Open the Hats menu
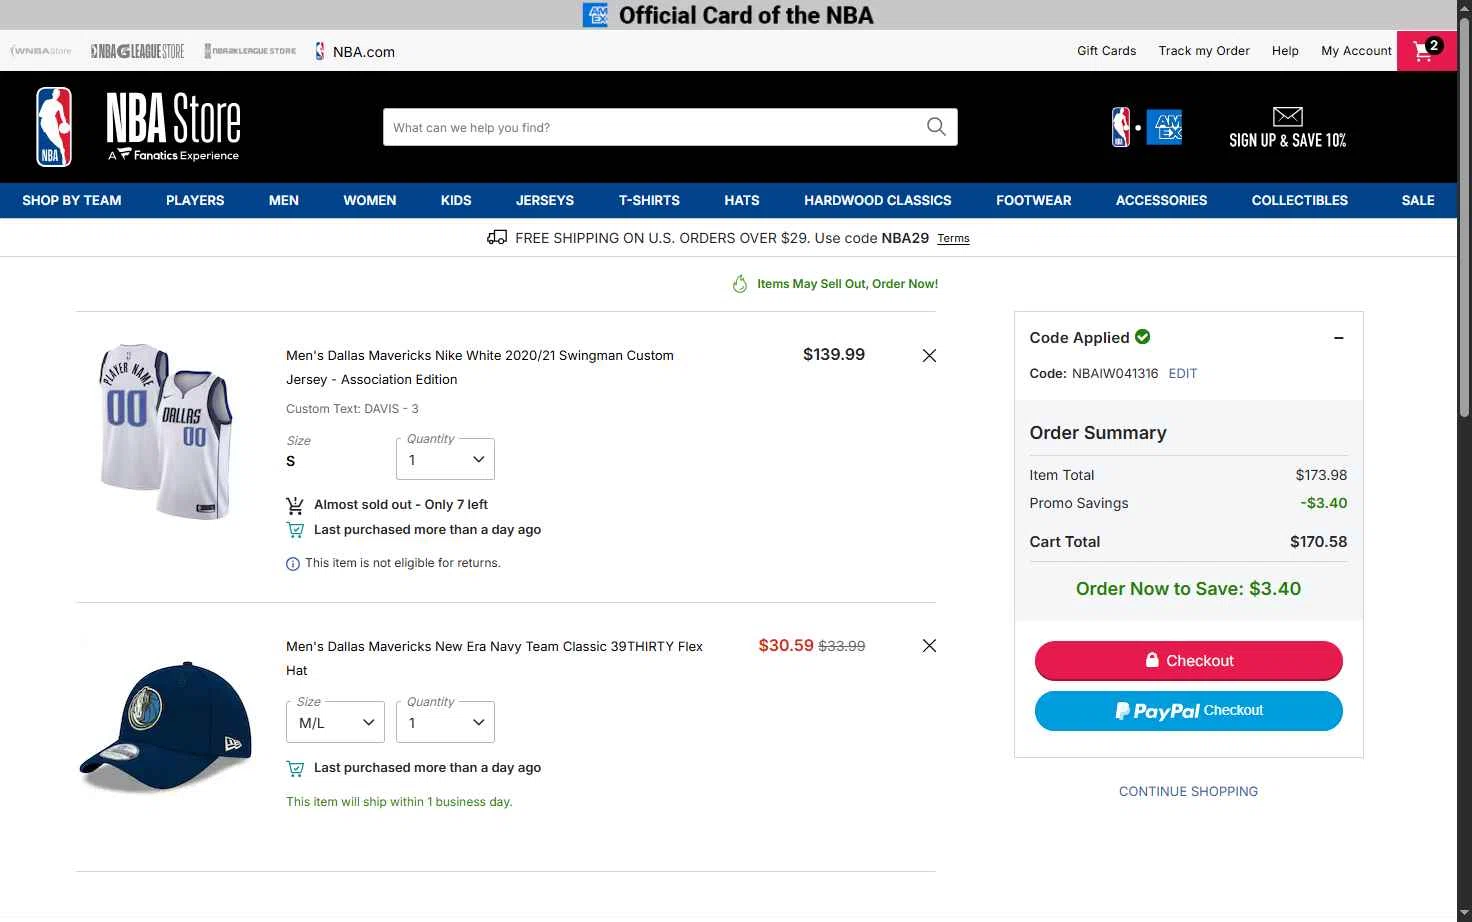The height and width of the screenshot is (922, 1472). 742,200
